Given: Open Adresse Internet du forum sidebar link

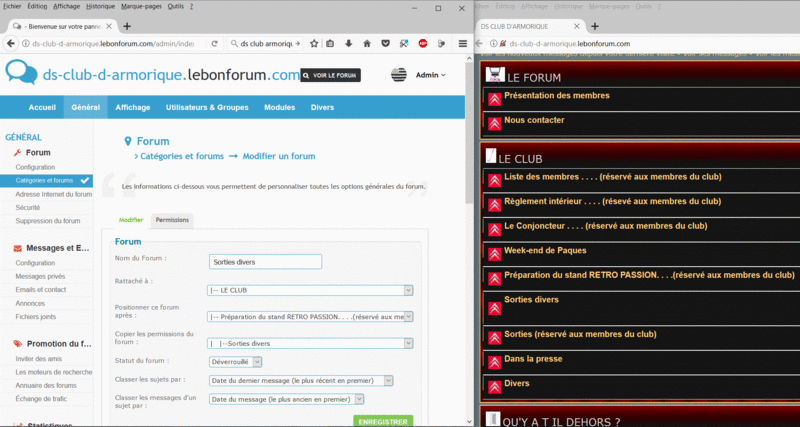Looking at the screenshot, I should click(x=54, y=194).
